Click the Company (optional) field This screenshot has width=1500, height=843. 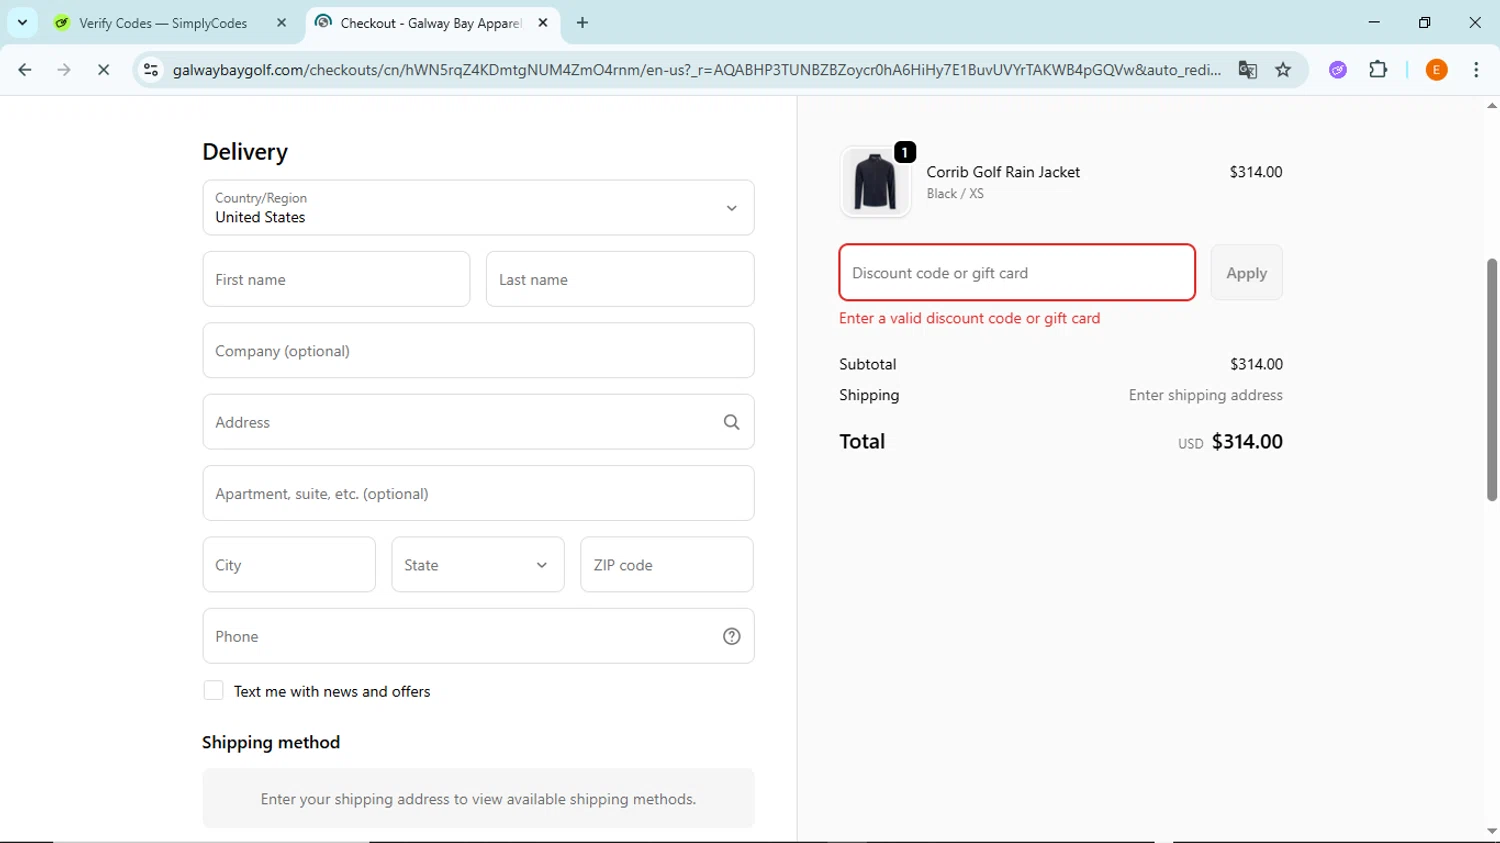478,350
